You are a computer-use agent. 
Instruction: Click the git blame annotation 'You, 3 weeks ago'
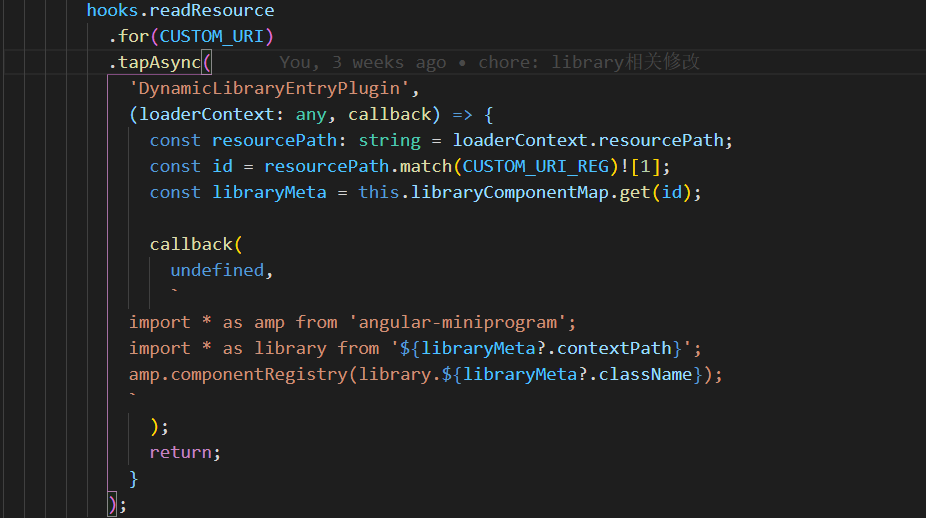[x=363, y=63]
